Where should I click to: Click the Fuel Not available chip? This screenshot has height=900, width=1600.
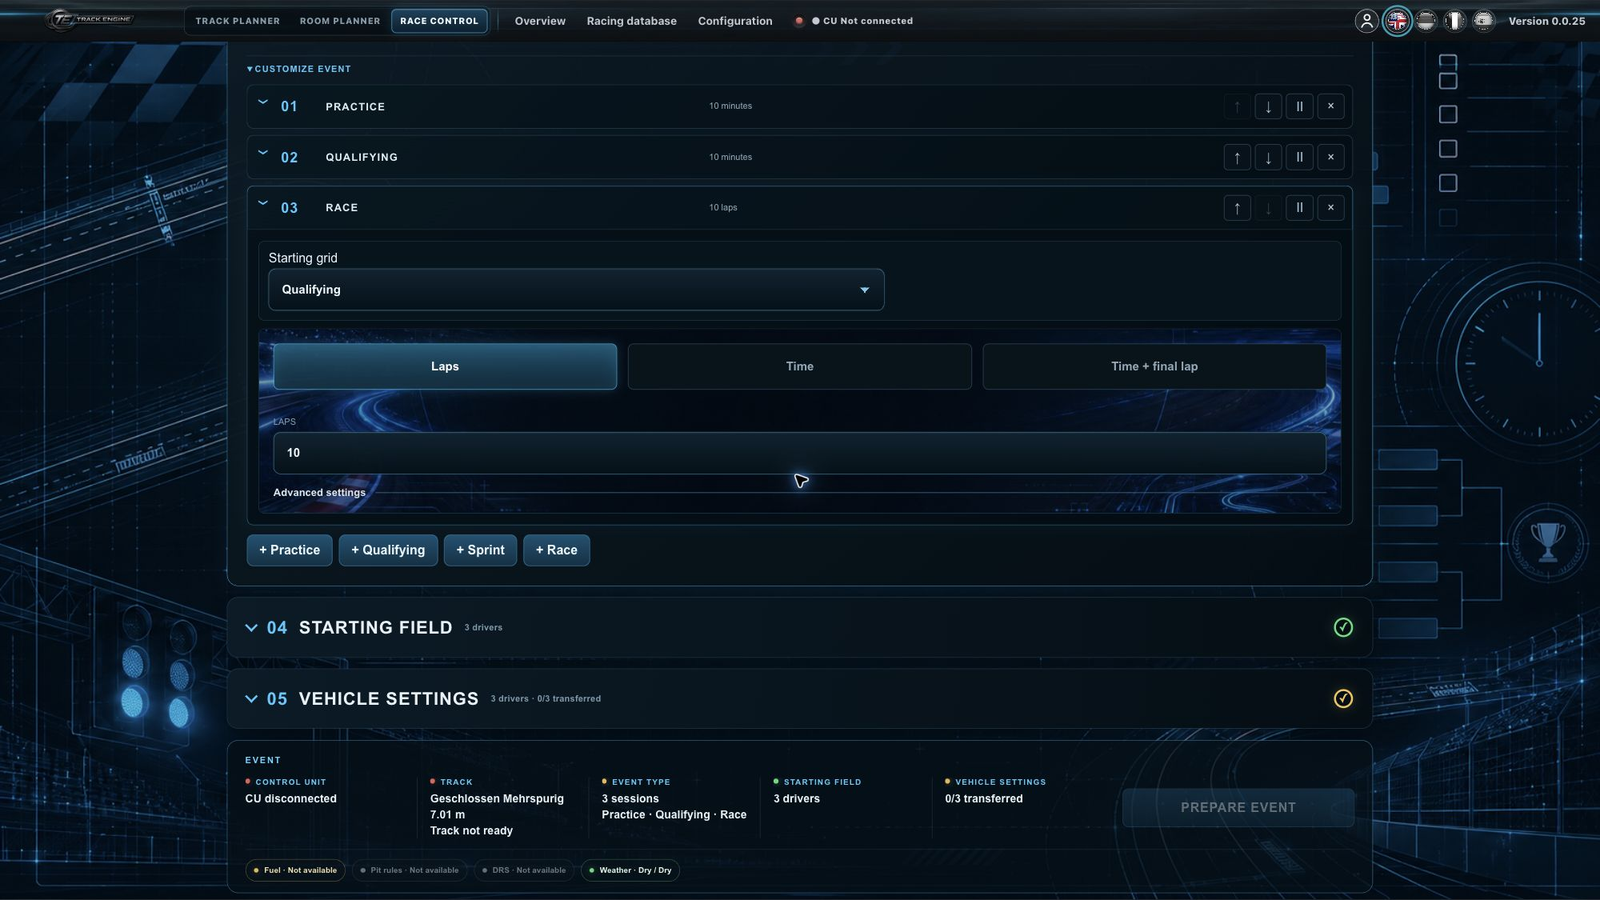coord(295,870)
